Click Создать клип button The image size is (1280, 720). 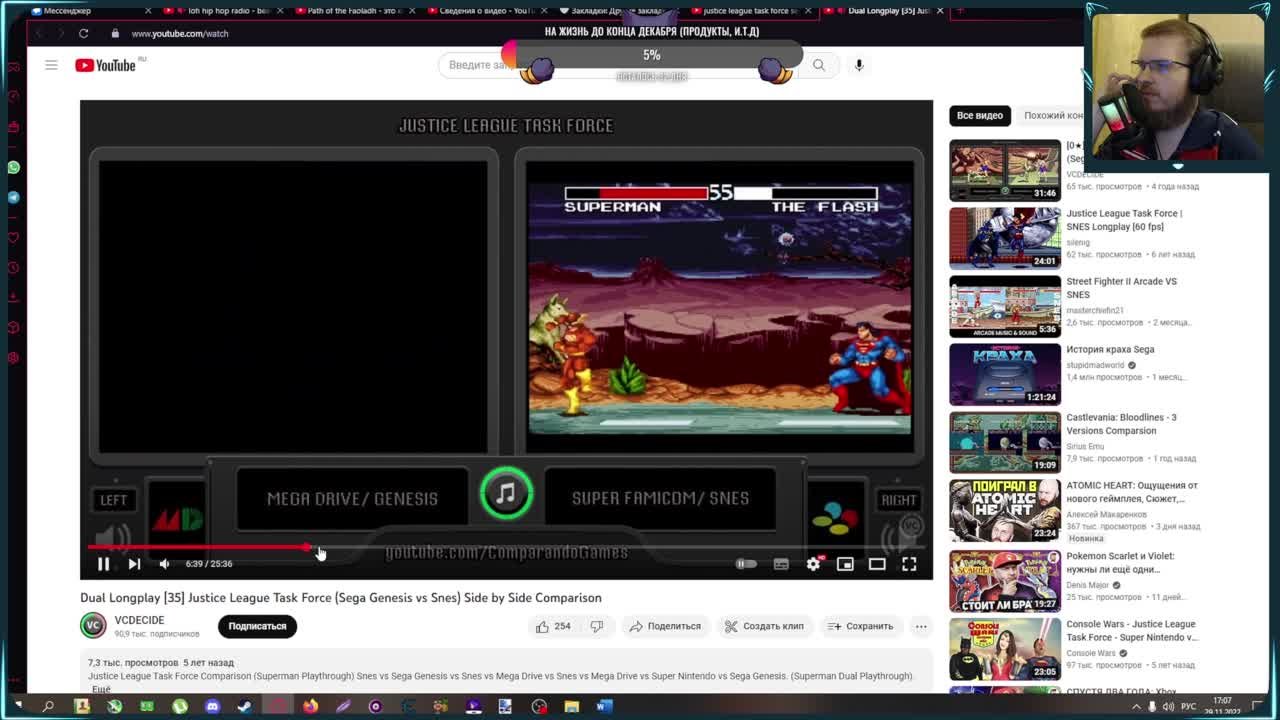(764, 626)
